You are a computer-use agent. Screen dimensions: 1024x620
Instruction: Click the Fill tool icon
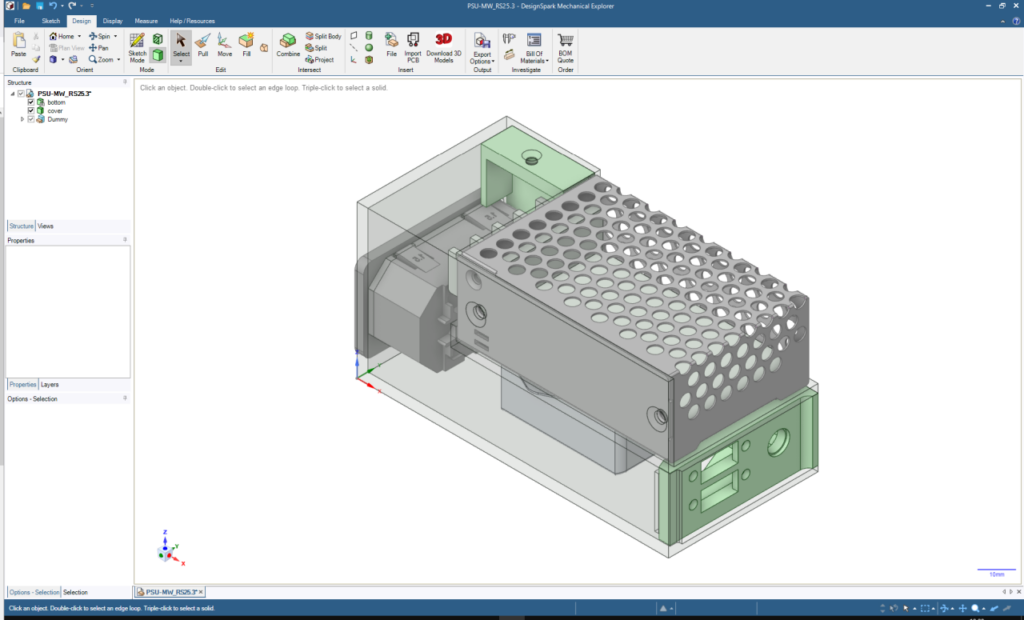coord(246,45)
